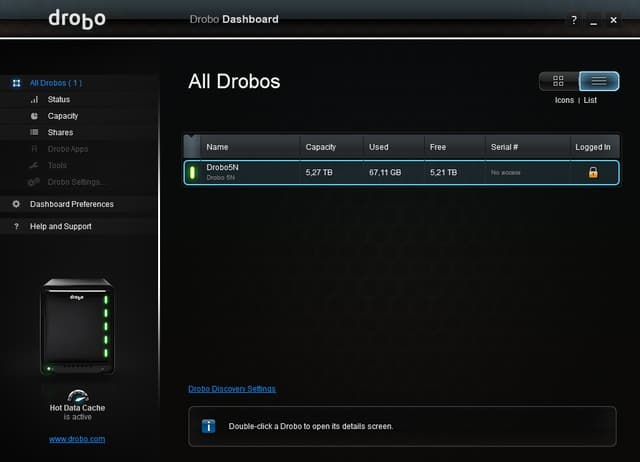The image size is (640, 462).
Task: Click the Hot Data Cache label
Action: click(77, 408)
